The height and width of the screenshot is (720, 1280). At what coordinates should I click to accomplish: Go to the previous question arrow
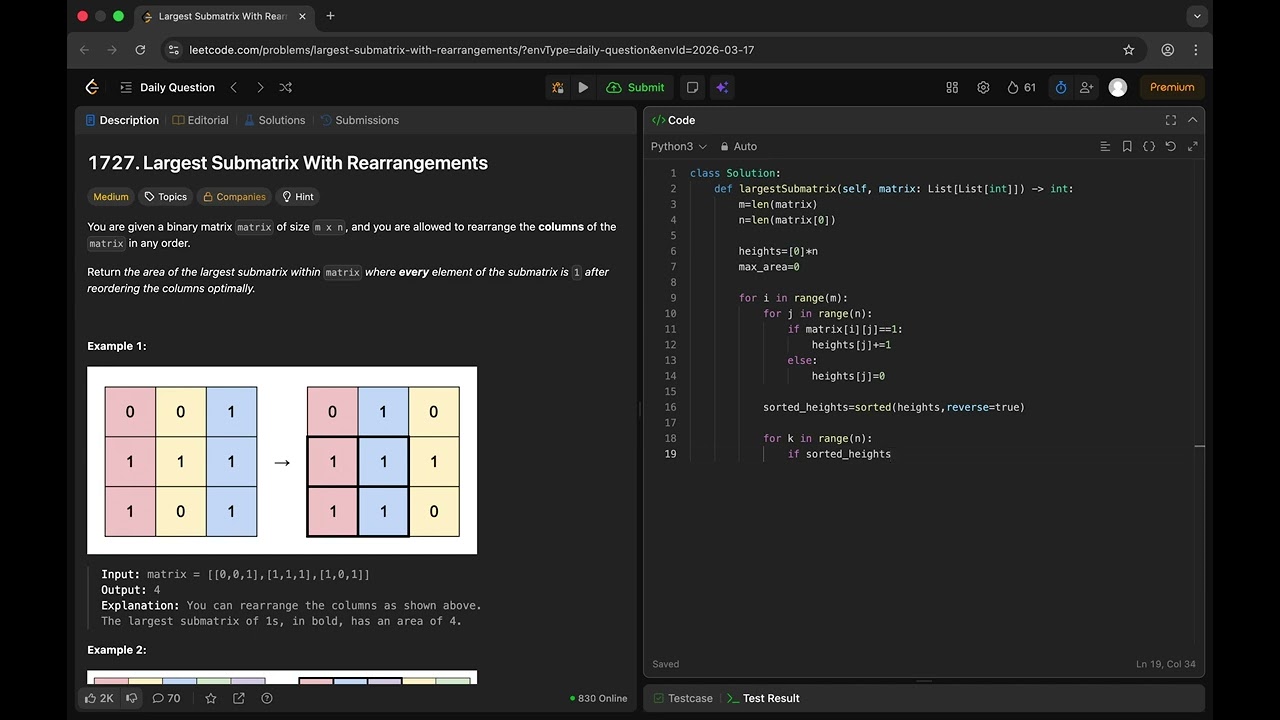234,87
